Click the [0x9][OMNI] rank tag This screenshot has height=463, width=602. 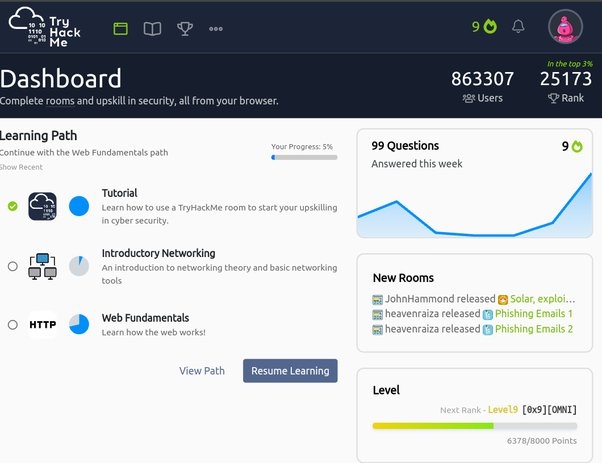[549, 410]
